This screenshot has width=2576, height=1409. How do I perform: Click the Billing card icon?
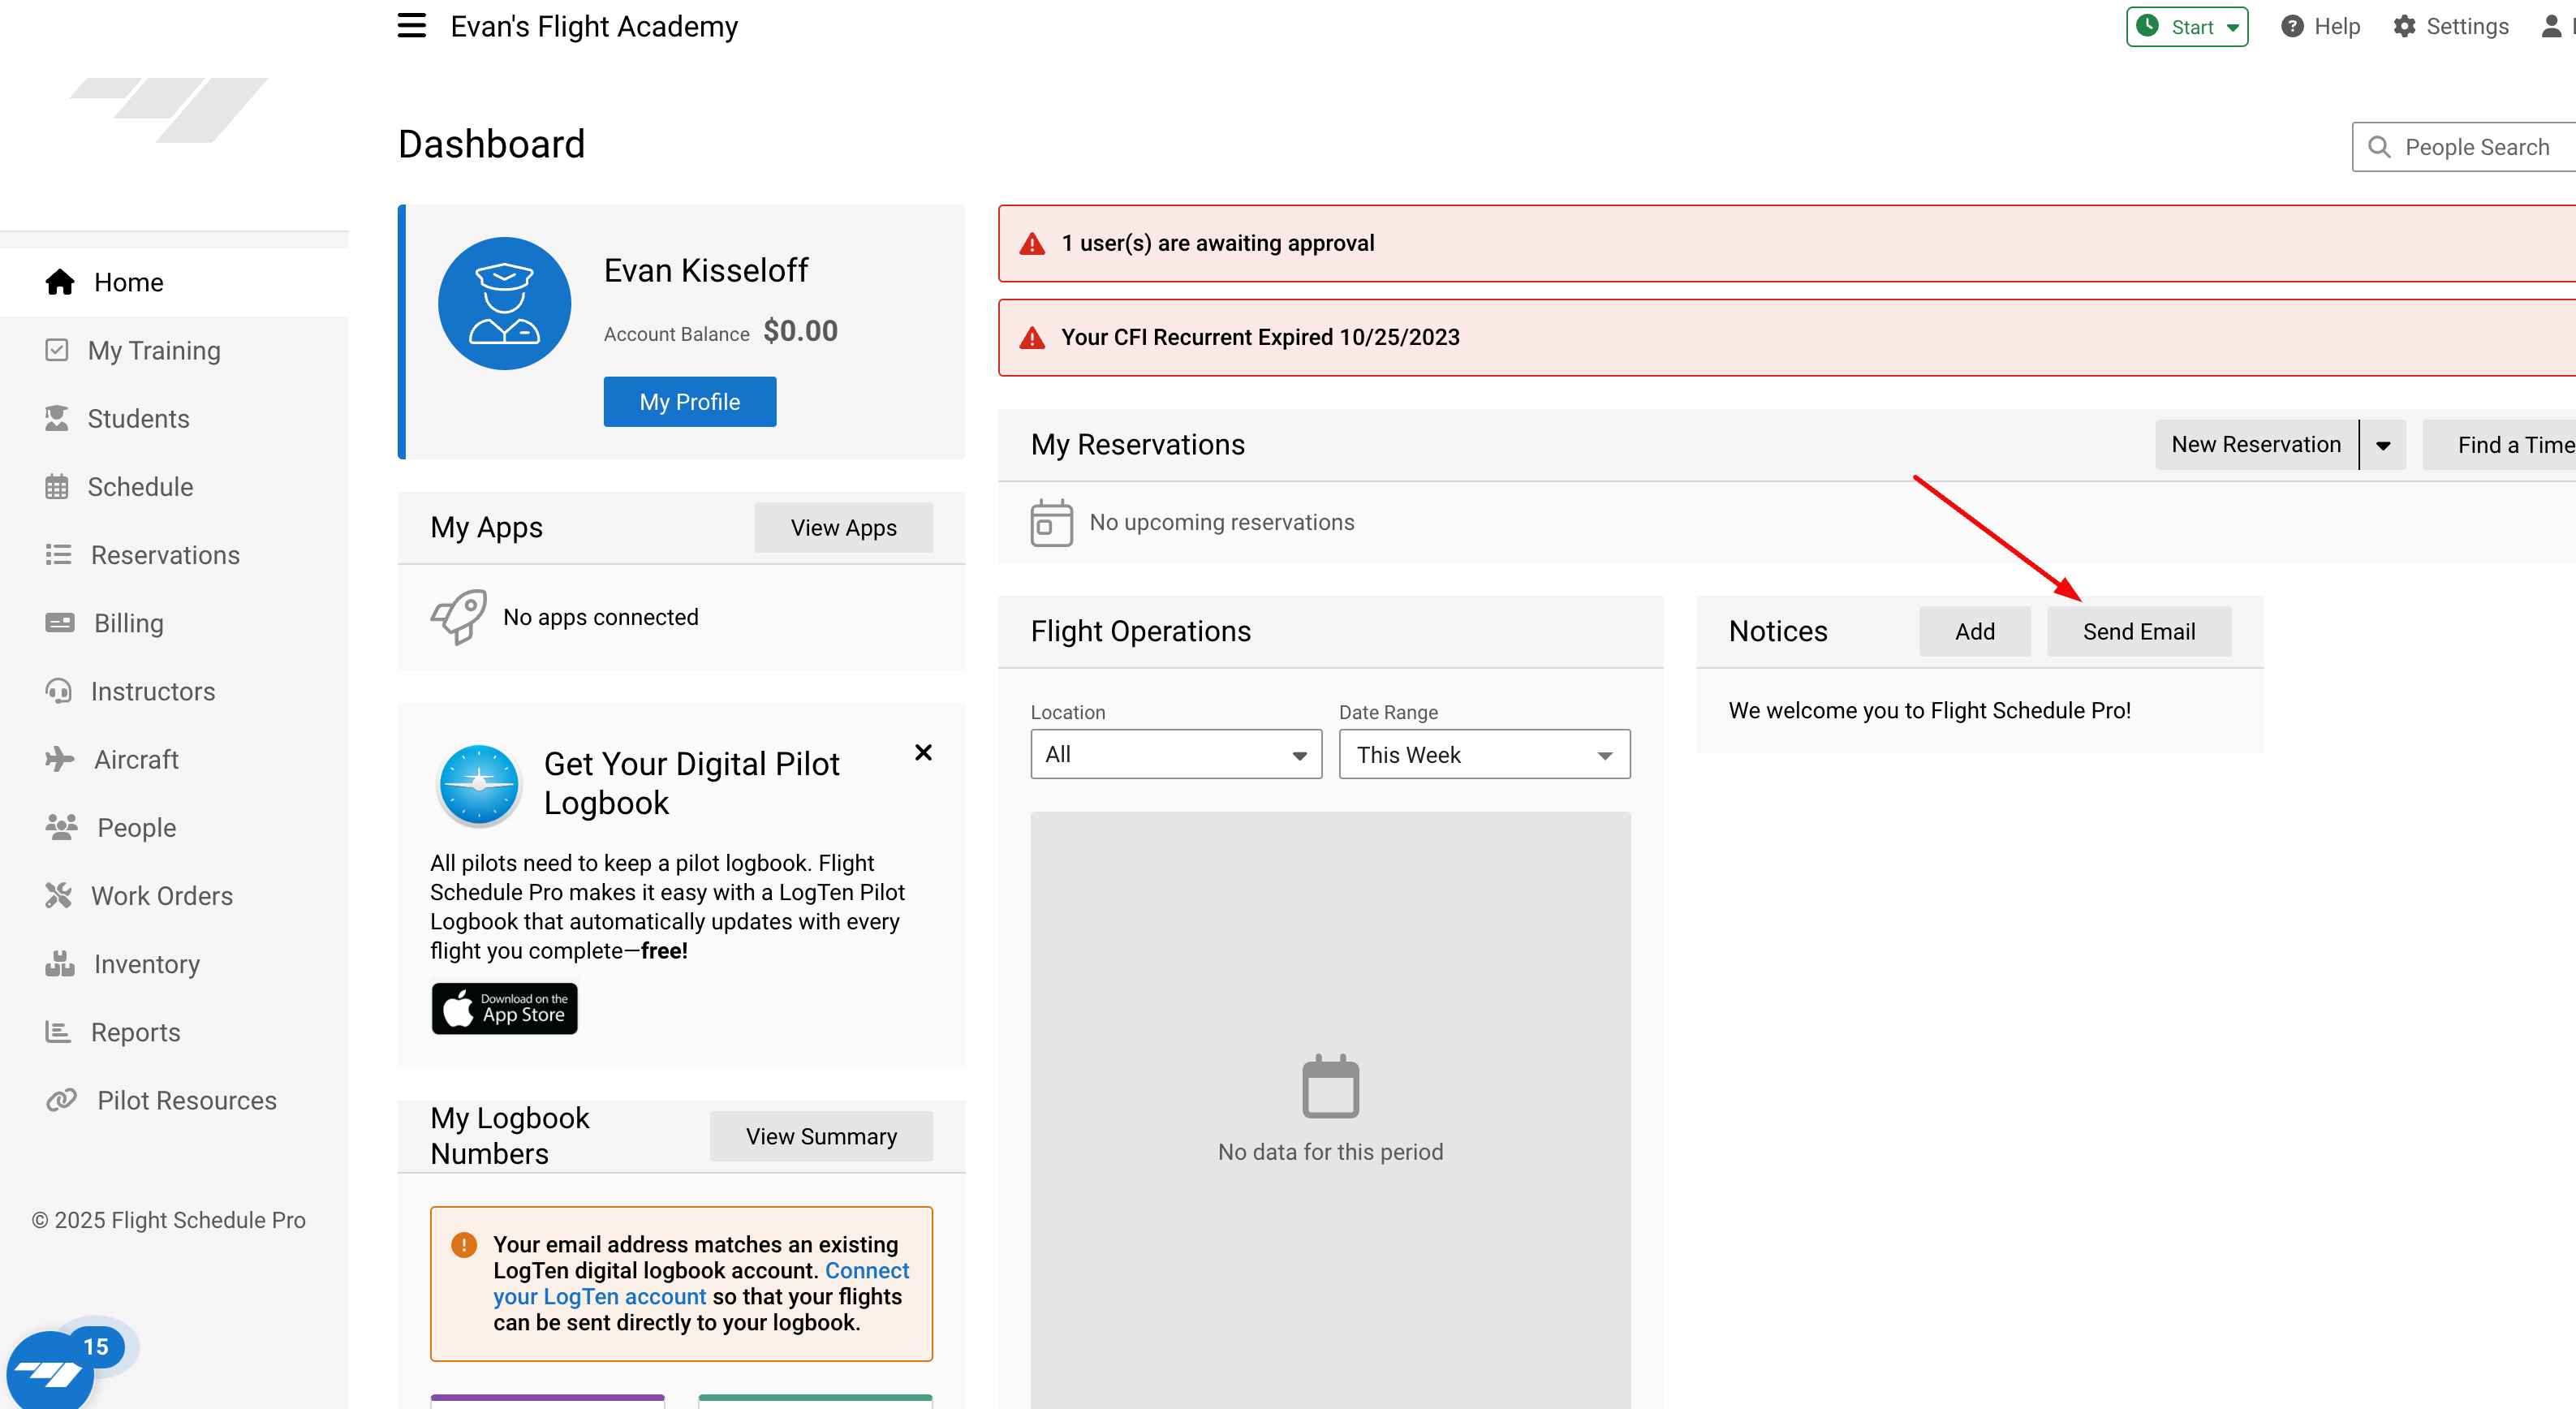[x=60, y=623]
